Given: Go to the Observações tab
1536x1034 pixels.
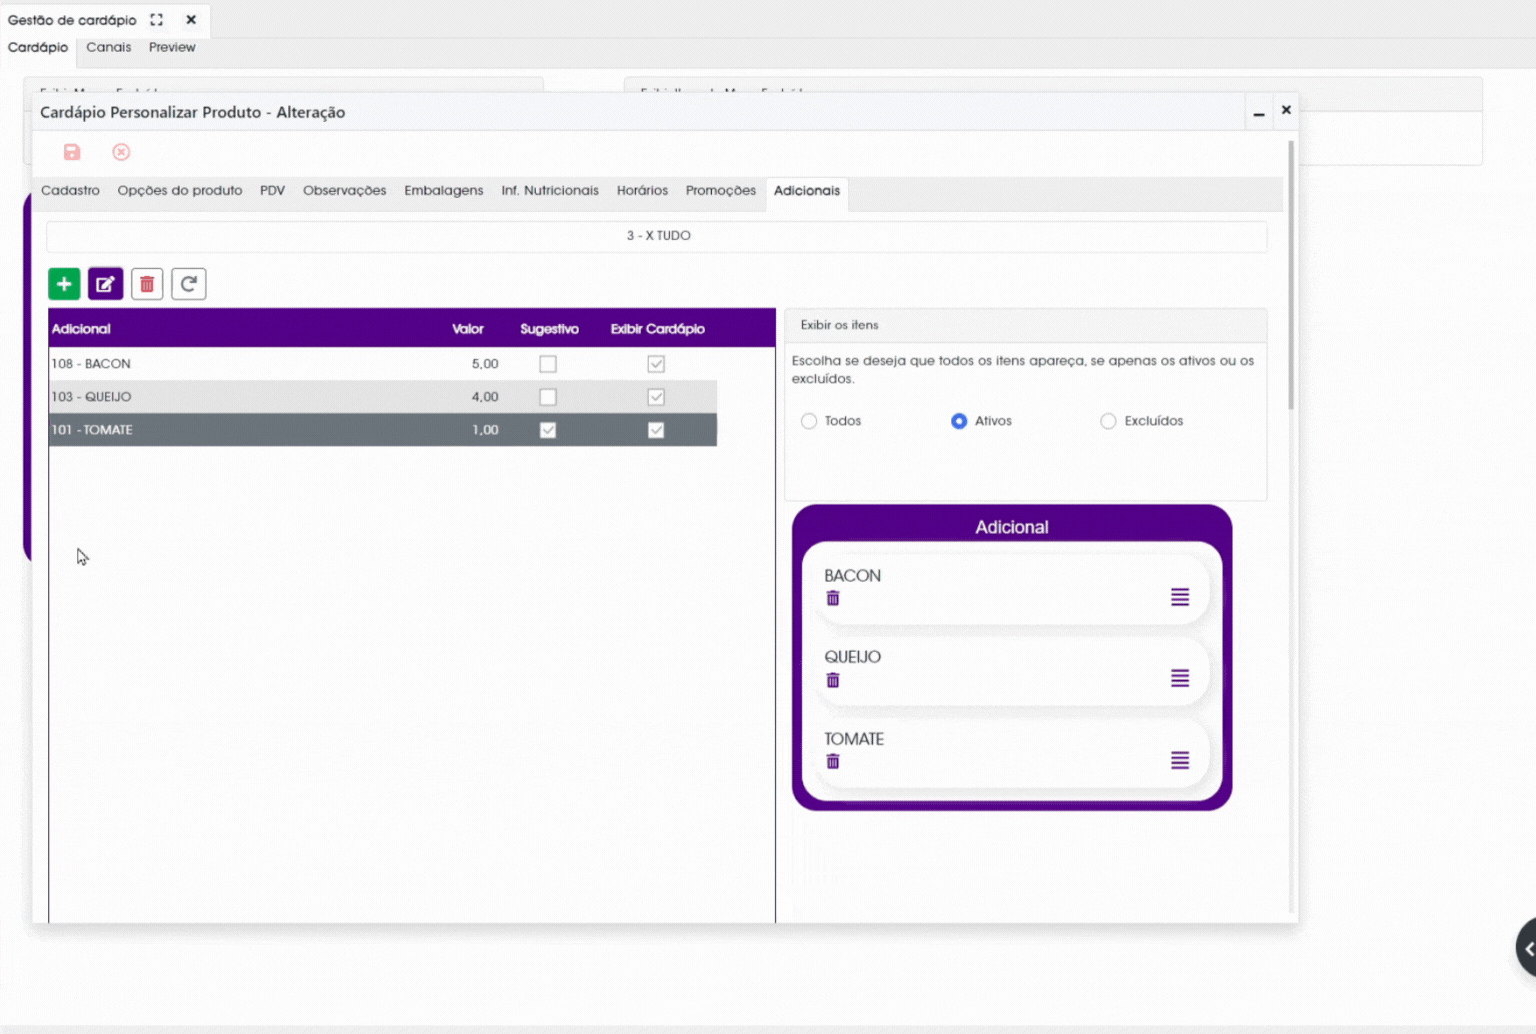Looking at the screenshot, I should tap(344, 190).
